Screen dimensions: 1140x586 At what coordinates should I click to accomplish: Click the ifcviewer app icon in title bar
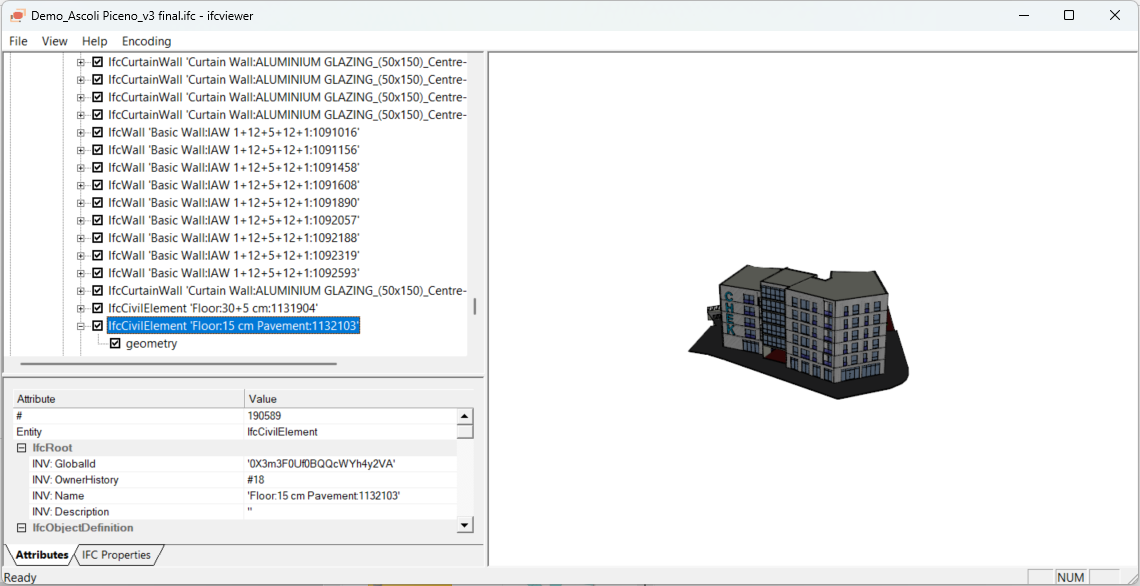point(17,15)
